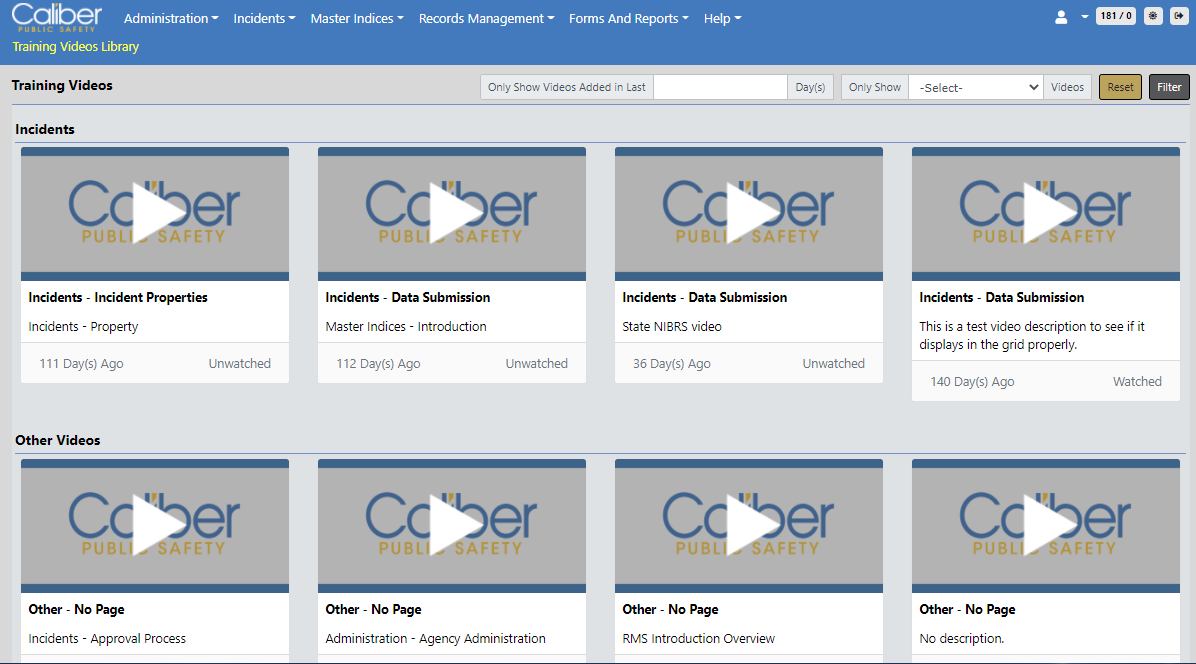Play the Incident Properties video
Image resolution: width=1196 pixels, height=664 pixels.
coord(155,213)
